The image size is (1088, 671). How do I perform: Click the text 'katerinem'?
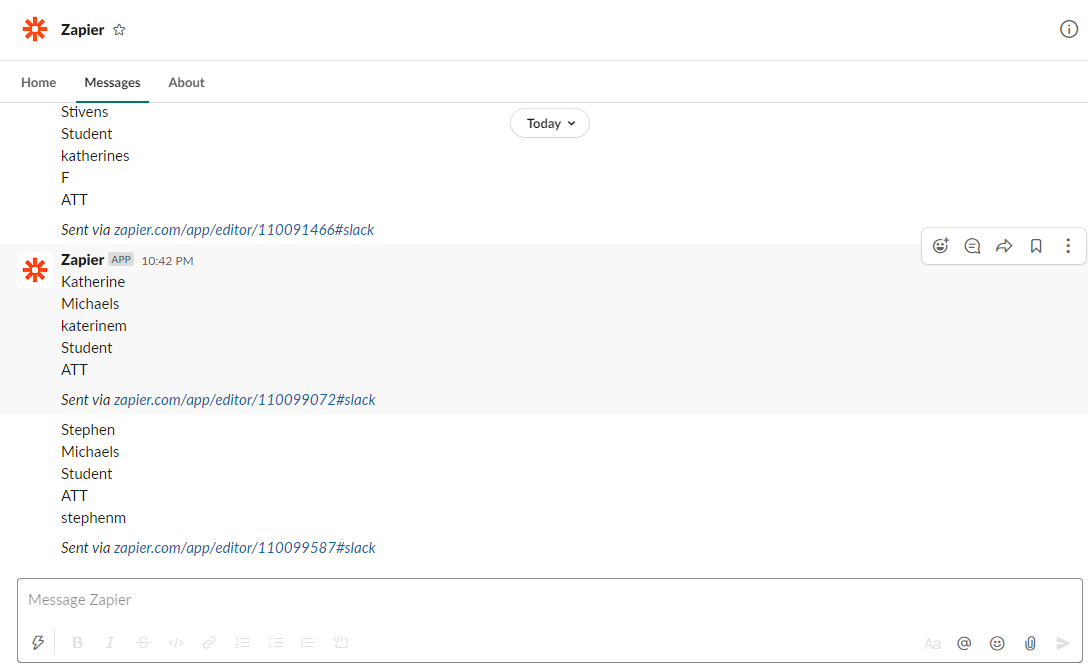click(x=94, y=325)
